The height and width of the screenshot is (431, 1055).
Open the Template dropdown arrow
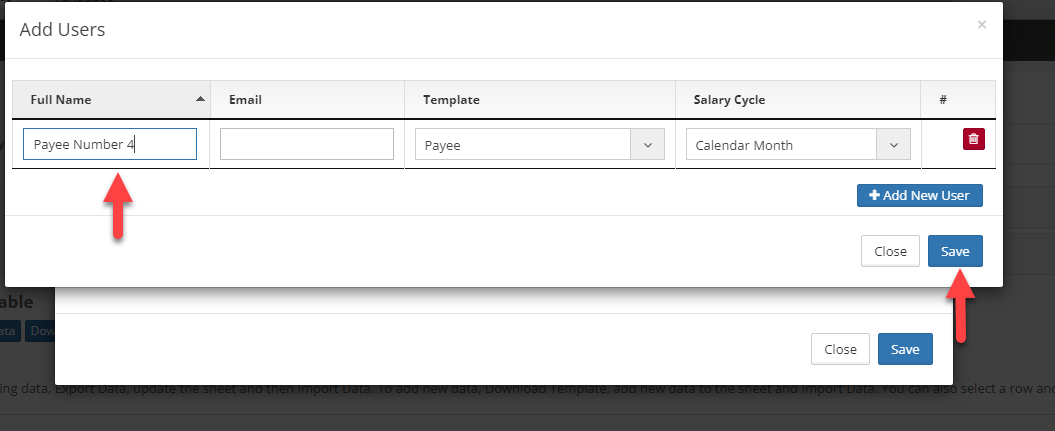pos(647,145)
